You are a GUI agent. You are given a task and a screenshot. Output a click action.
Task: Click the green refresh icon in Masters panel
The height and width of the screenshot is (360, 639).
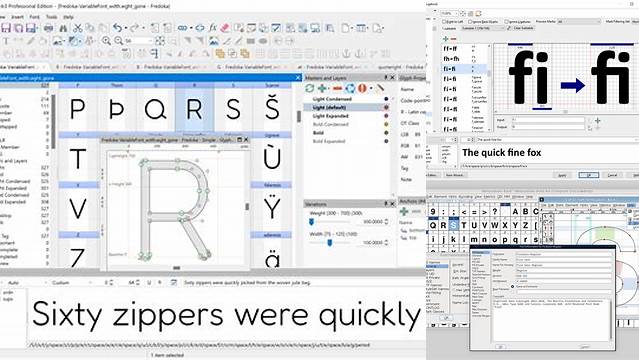[310, 88]
